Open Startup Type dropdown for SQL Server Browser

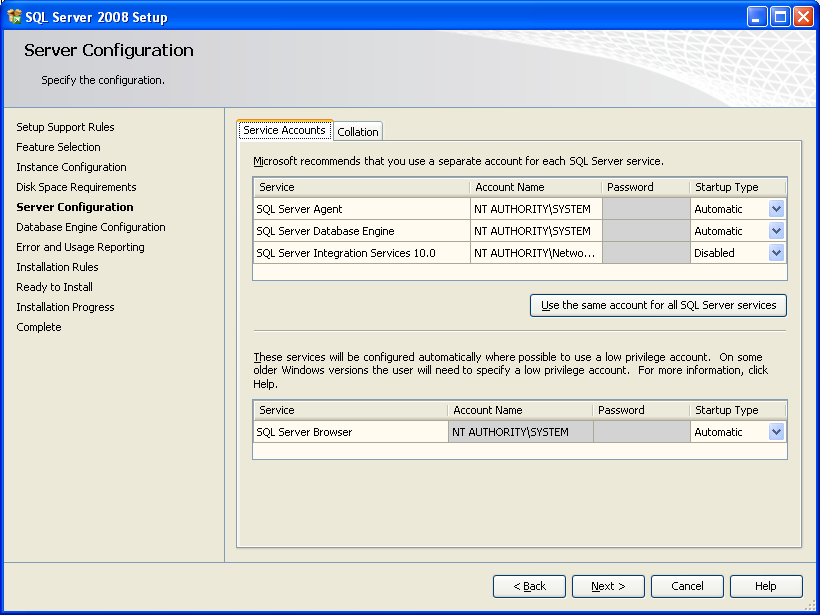point(776,432)
